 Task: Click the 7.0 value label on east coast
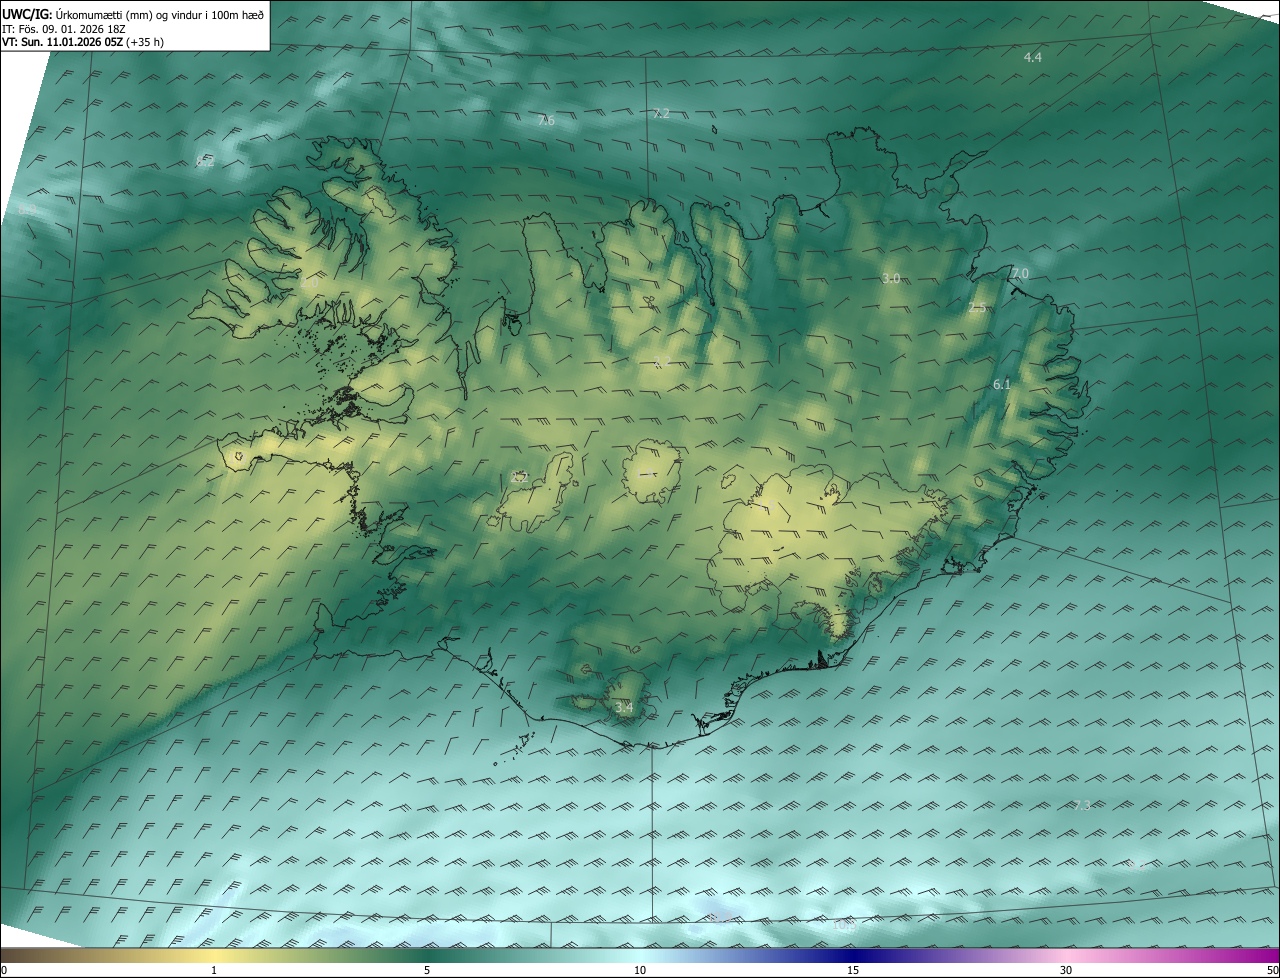point(1019,273)
